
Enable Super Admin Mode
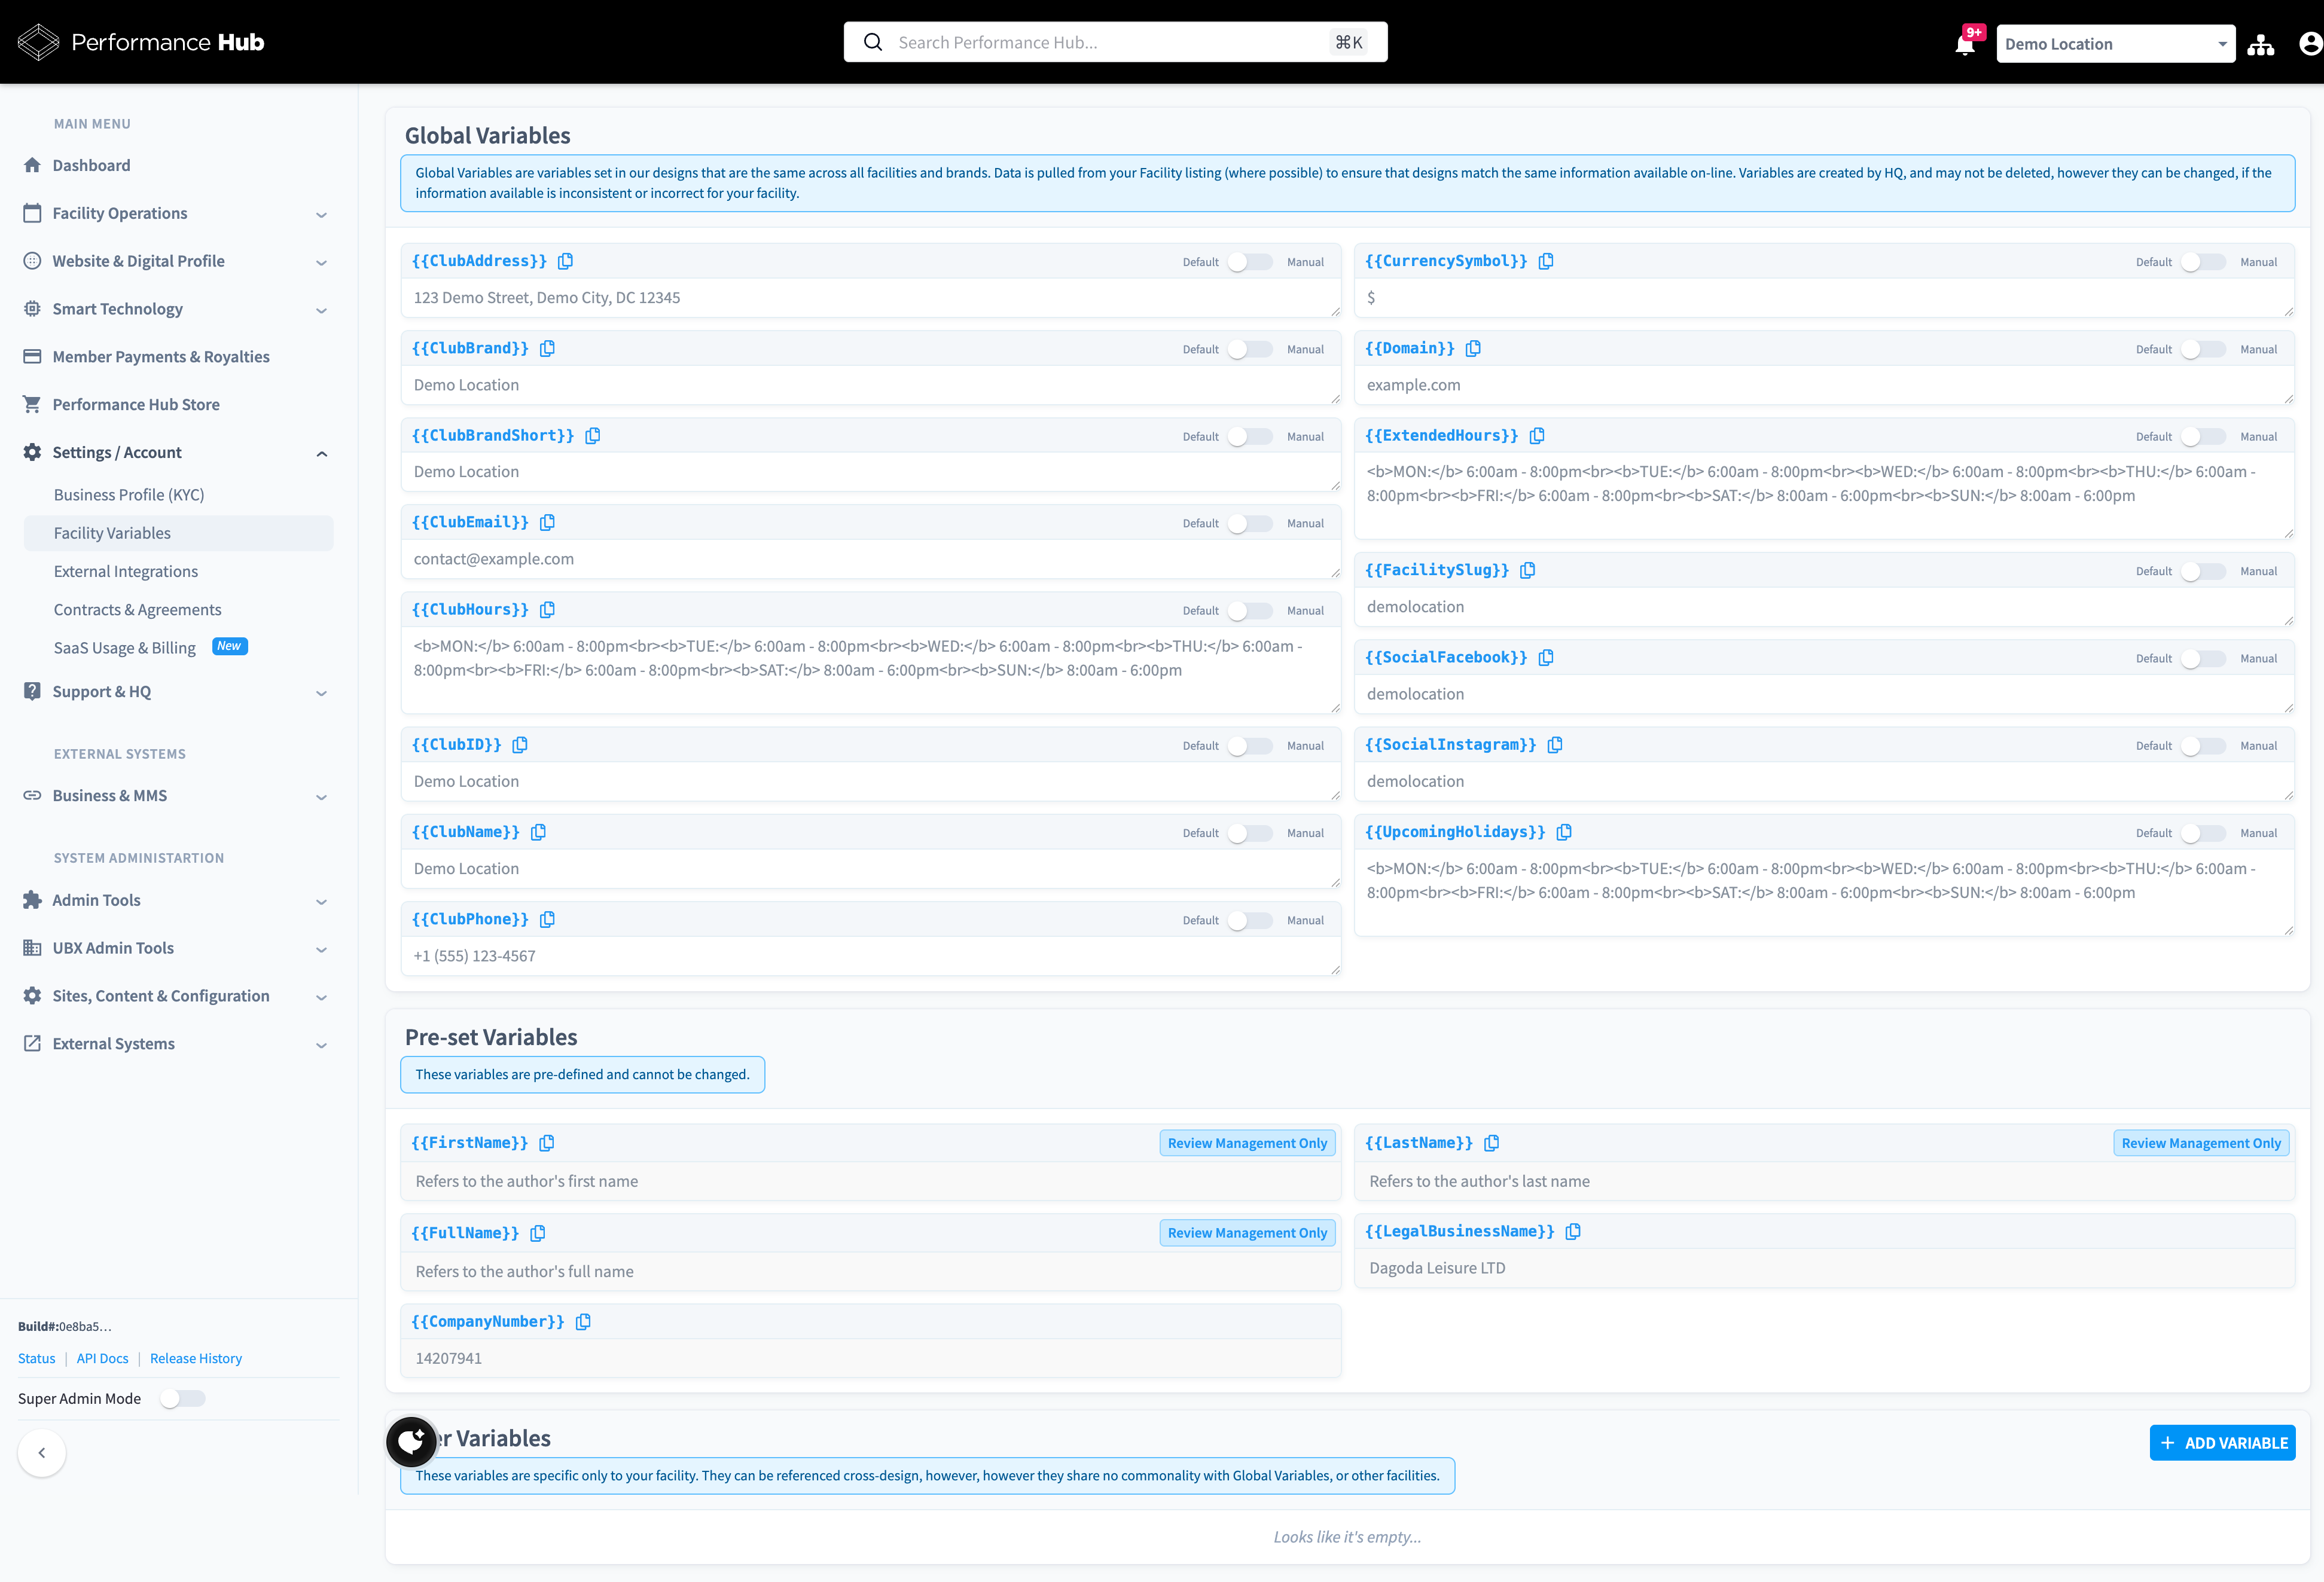tap(183, 1398)
